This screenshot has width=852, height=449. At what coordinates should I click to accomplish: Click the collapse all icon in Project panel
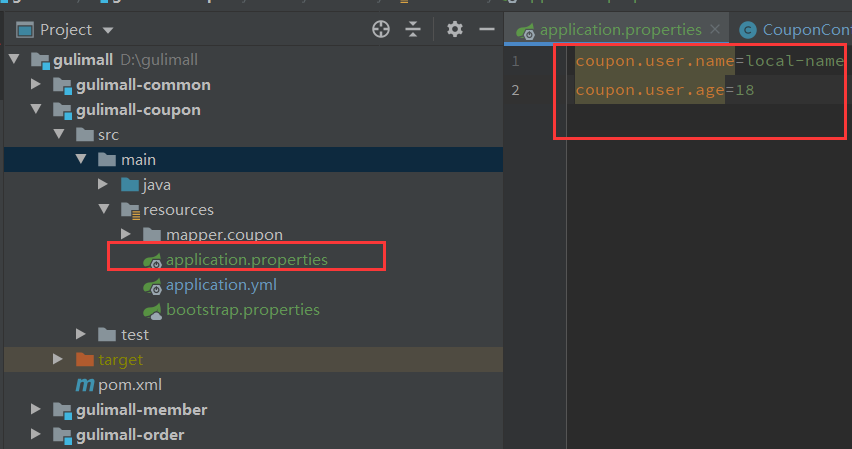[413, 29]
